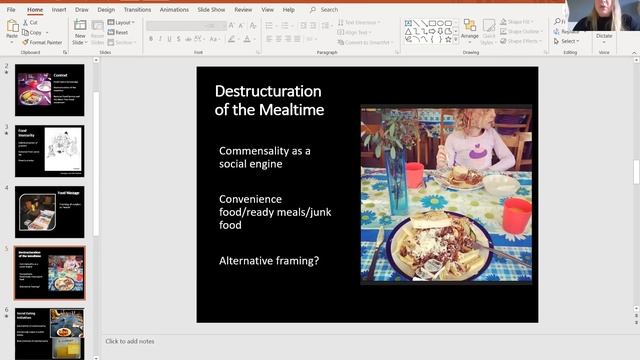Toggle strikethrough formatting
Screen dimensions: 640x360
click(188, 39)
